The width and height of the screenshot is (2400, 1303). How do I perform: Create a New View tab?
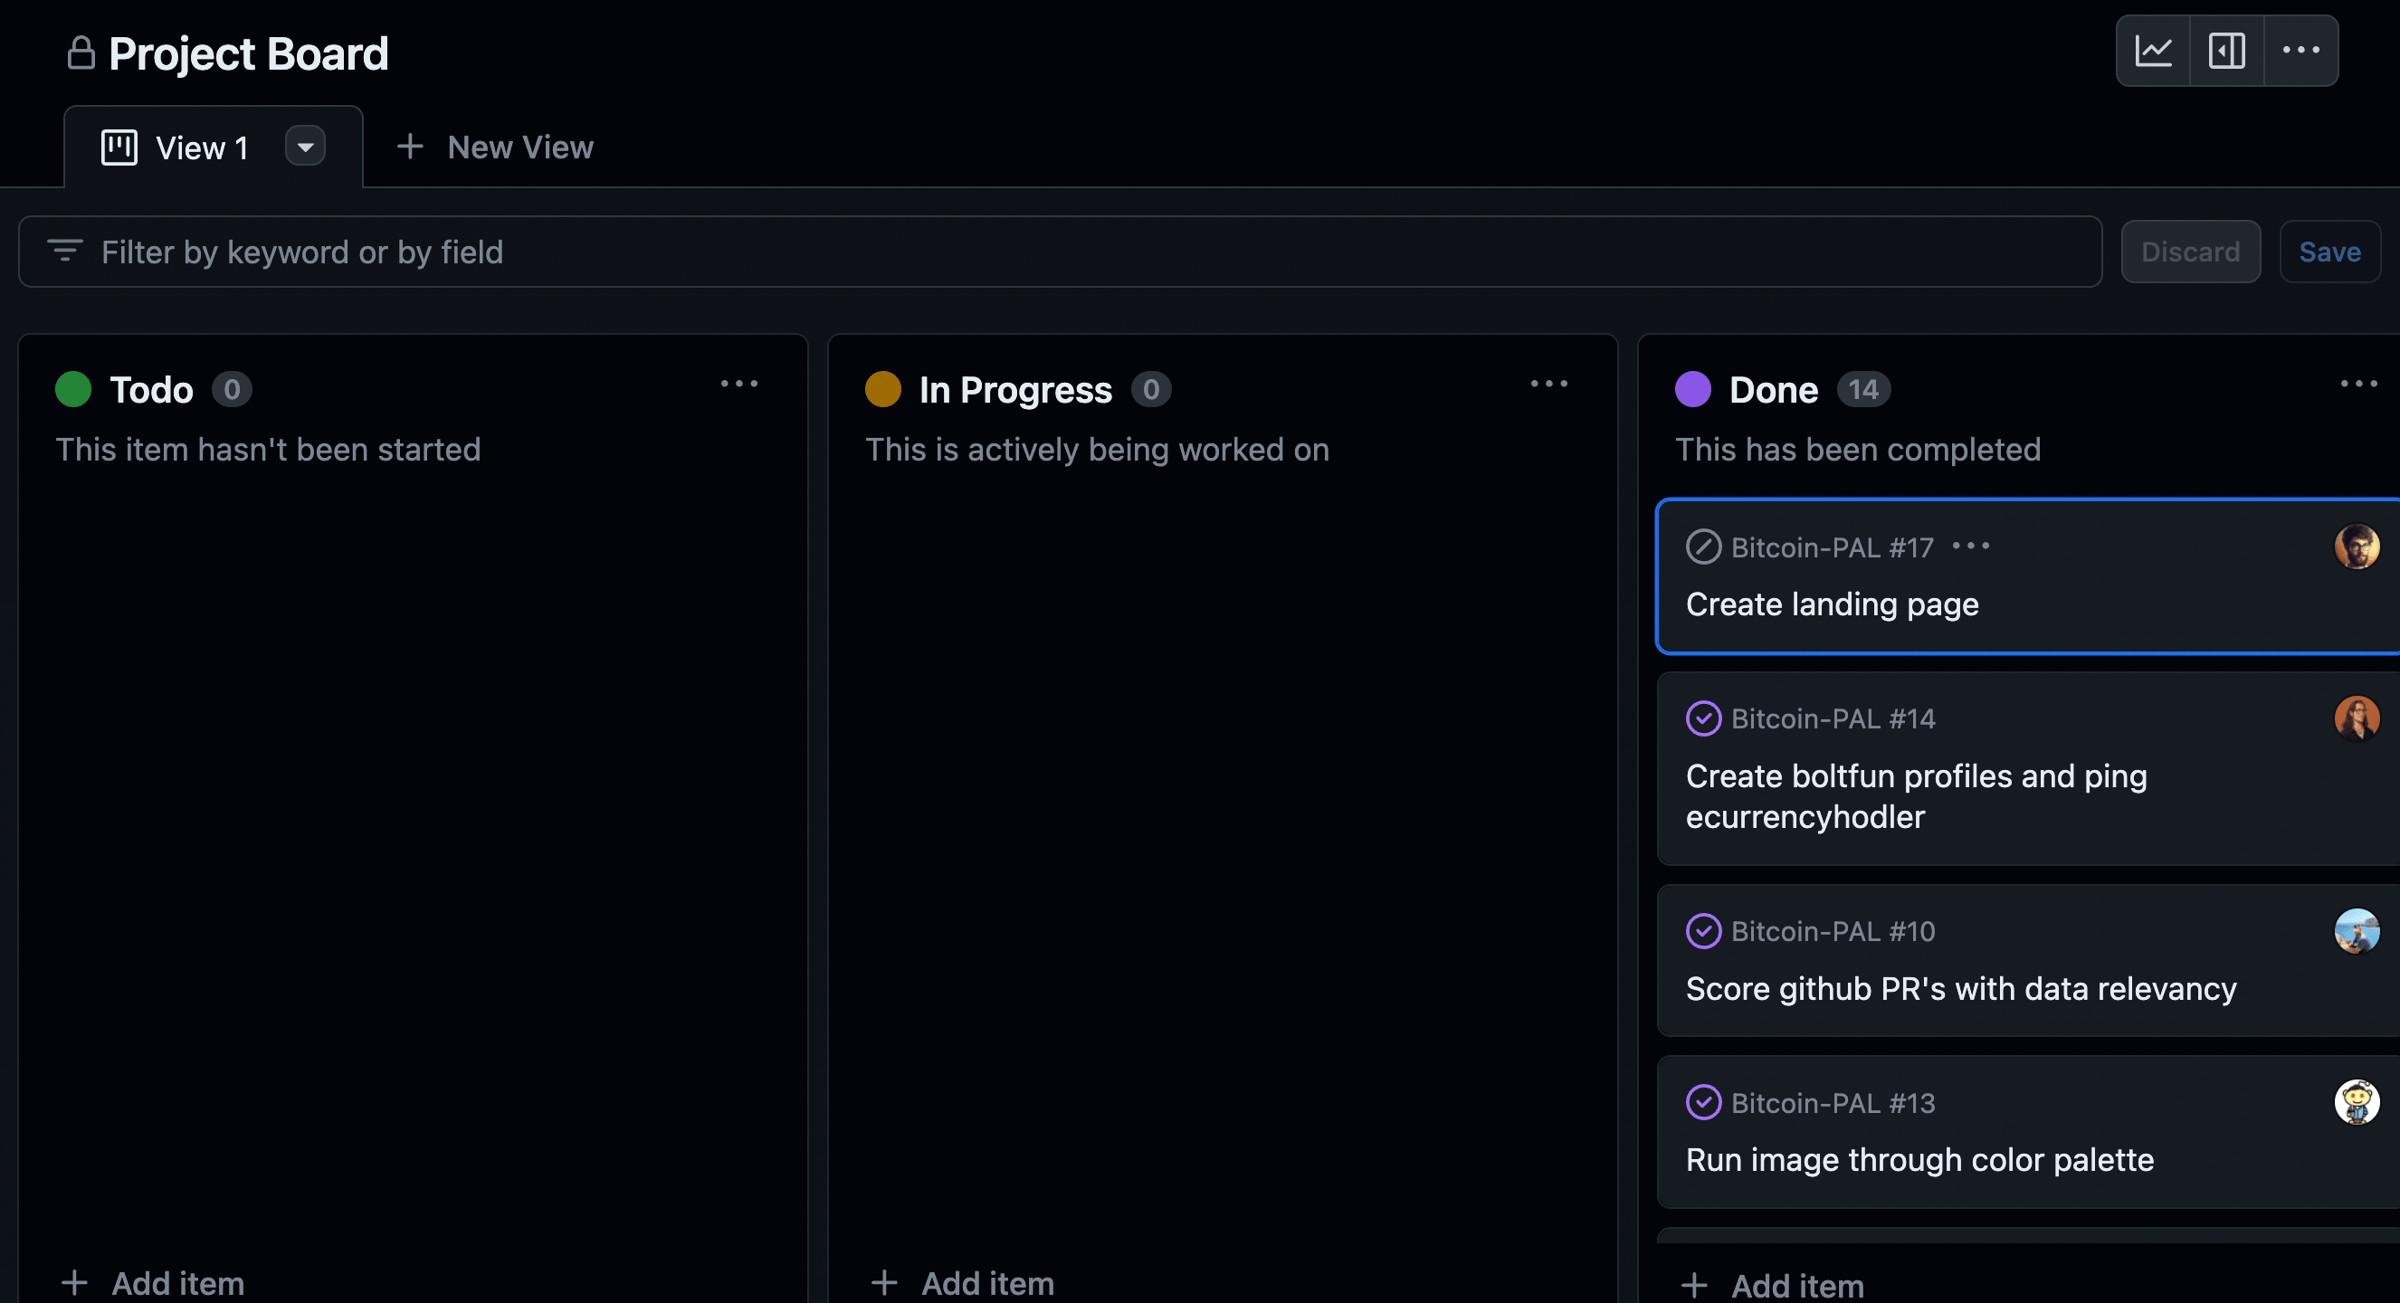coord(496,147)
